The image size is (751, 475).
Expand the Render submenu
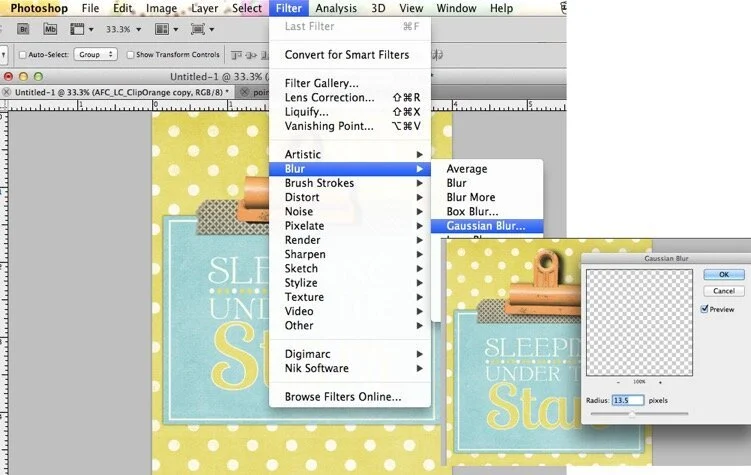pyautogui.click(x=350, y=240)
